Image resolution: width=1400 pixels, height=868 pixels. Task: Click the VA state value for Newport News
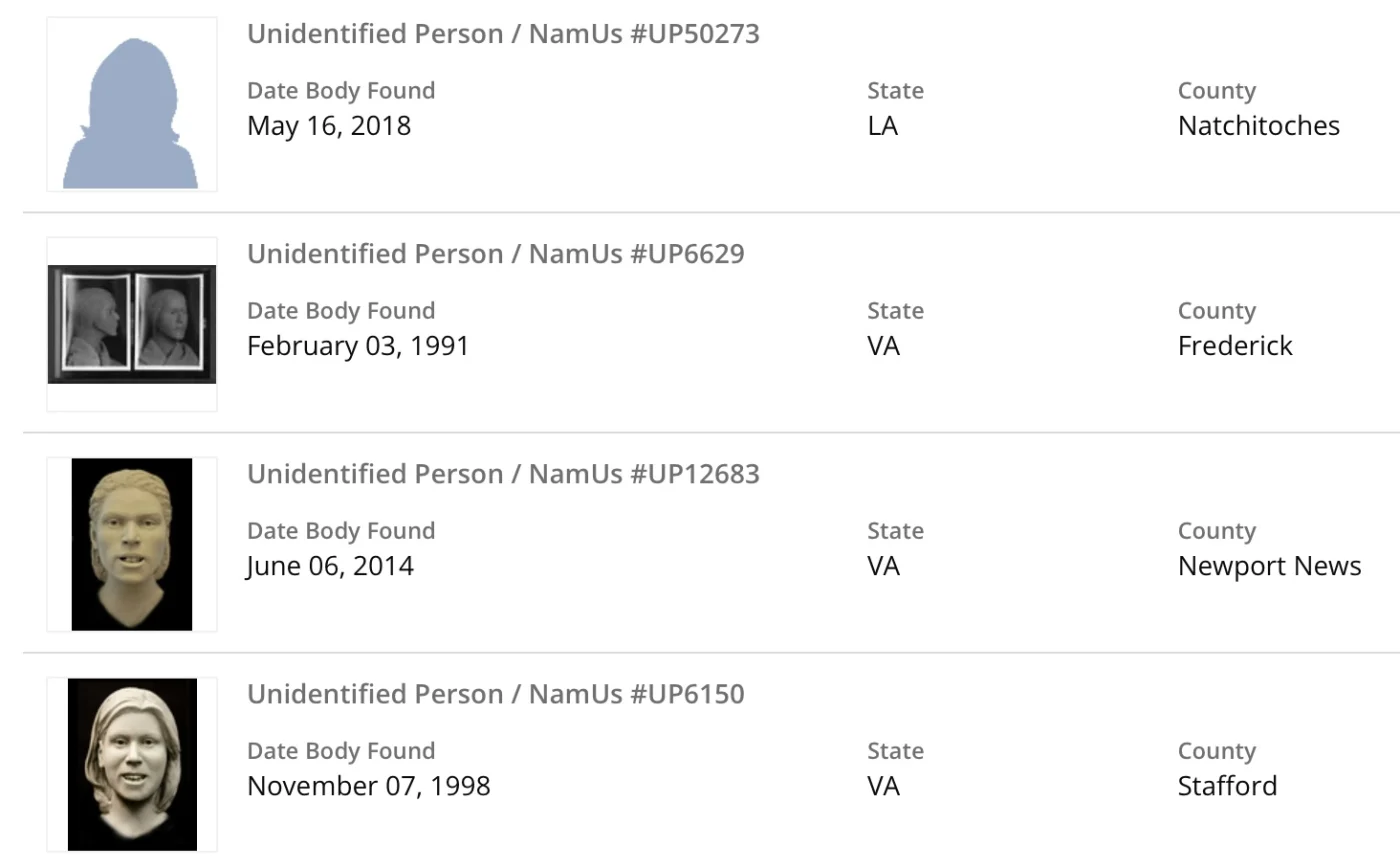(884, 566)
